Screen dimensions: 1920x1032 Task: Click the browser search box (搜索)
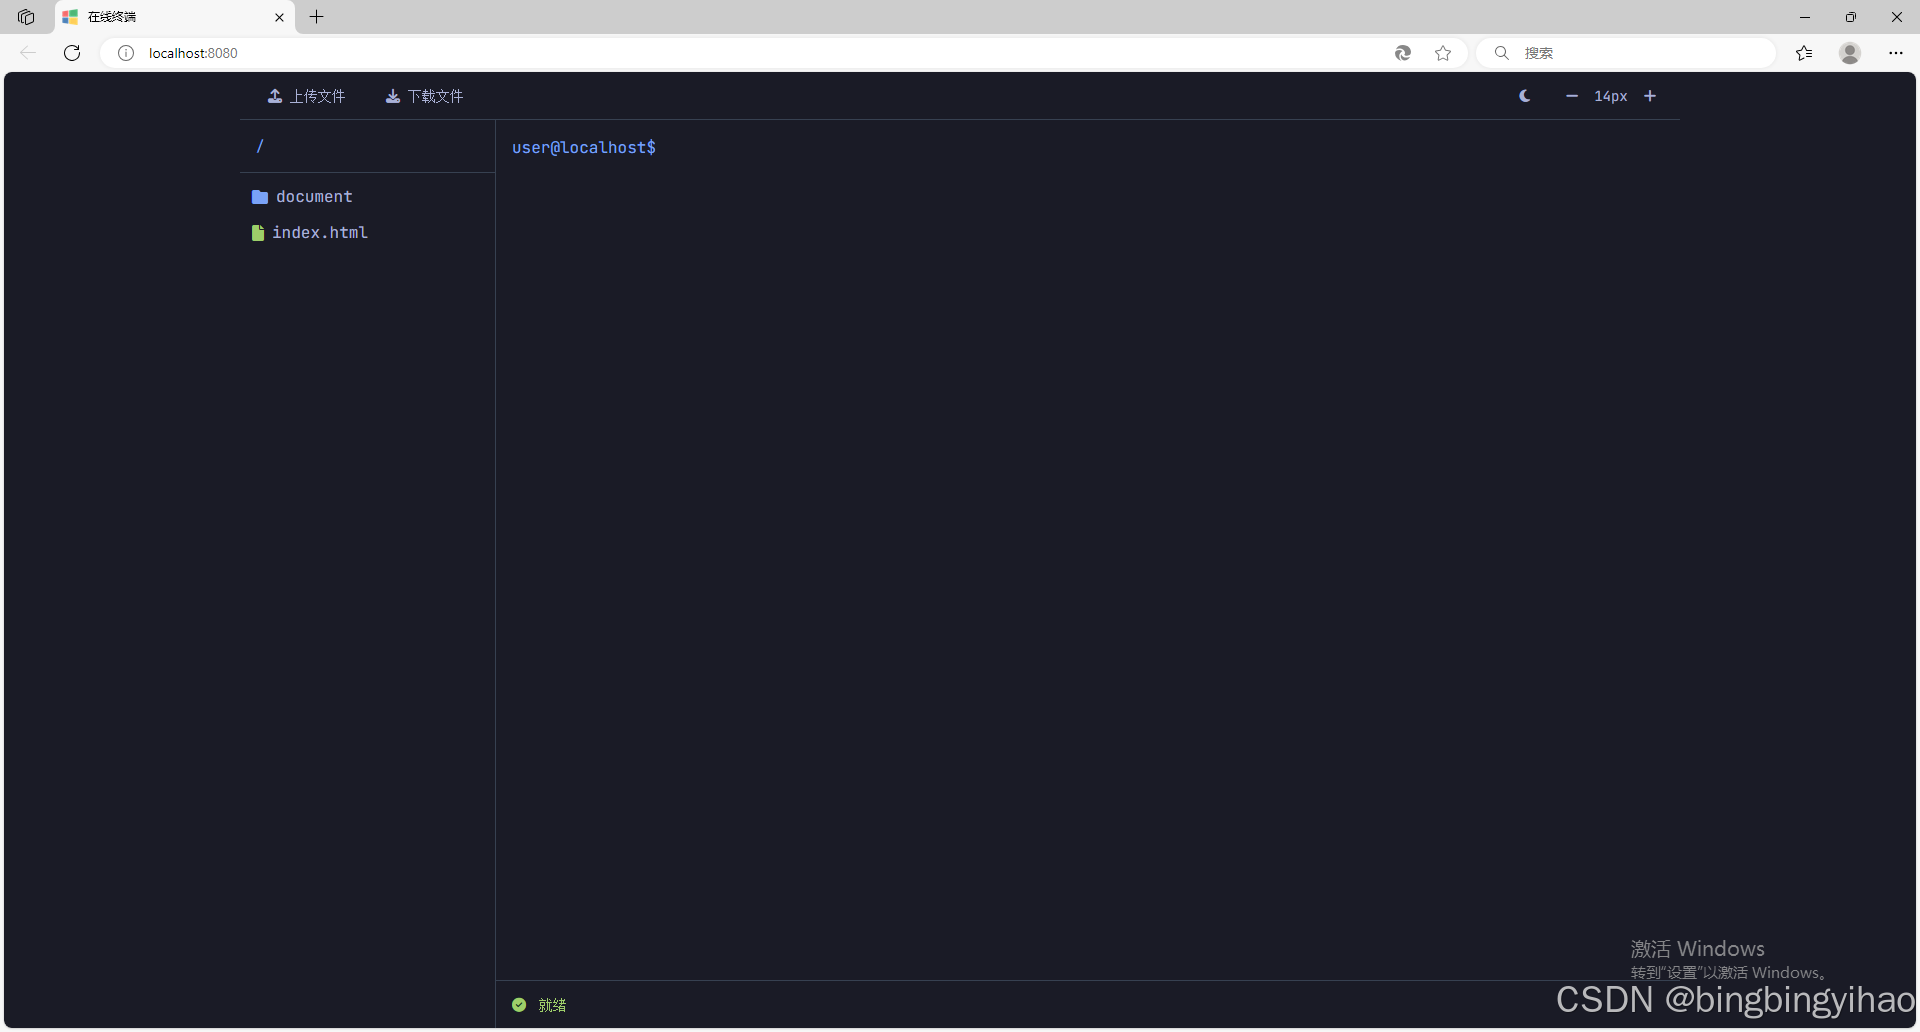coord(1626,53)
